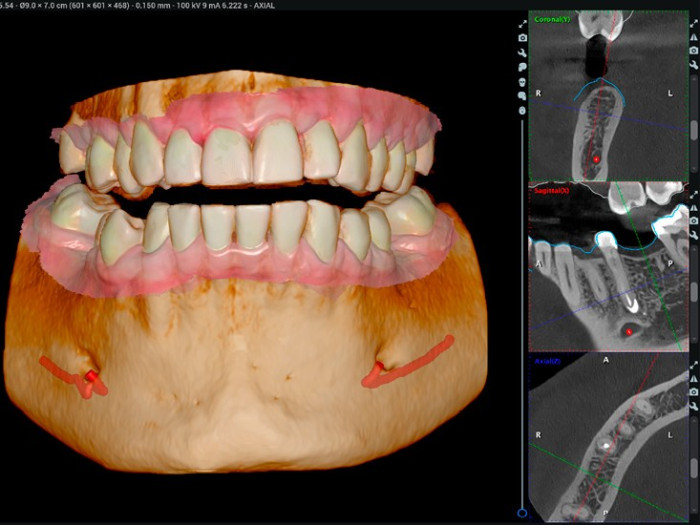Select the bottom skull view orientation icon
Viewport: 700px width, 525px height.
(522, 110)
